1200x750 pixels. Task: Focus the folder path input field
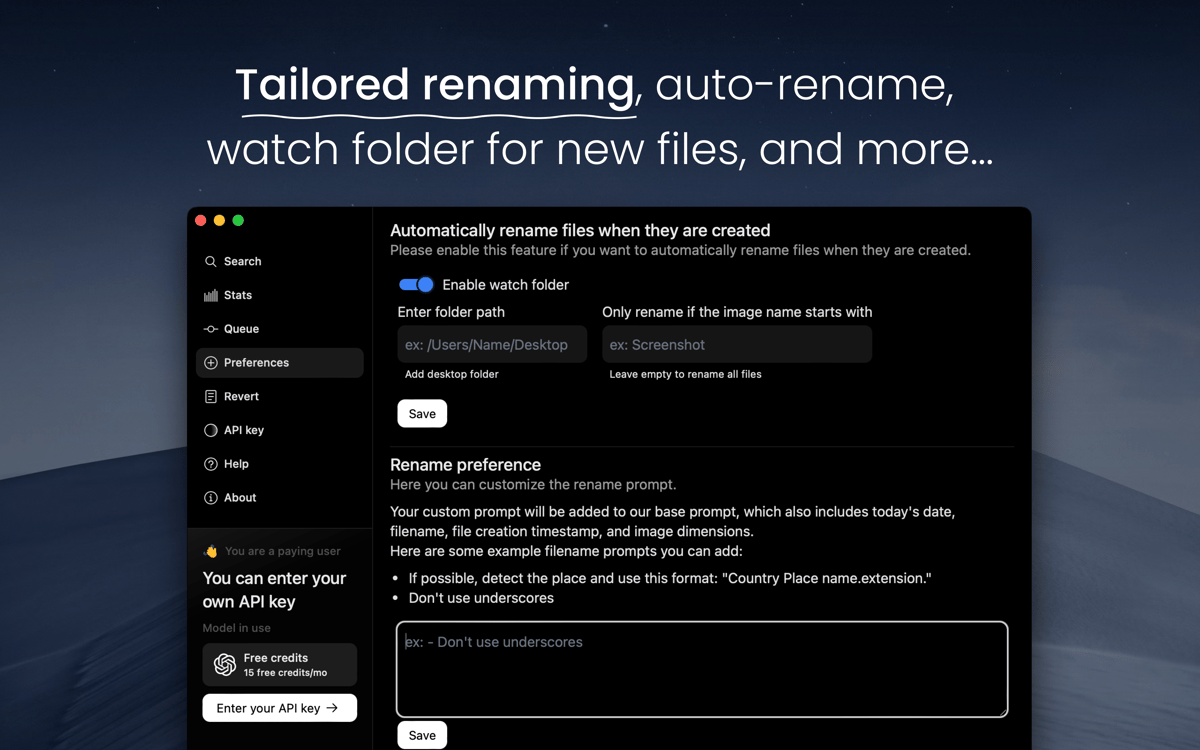(x=492, y=345)
